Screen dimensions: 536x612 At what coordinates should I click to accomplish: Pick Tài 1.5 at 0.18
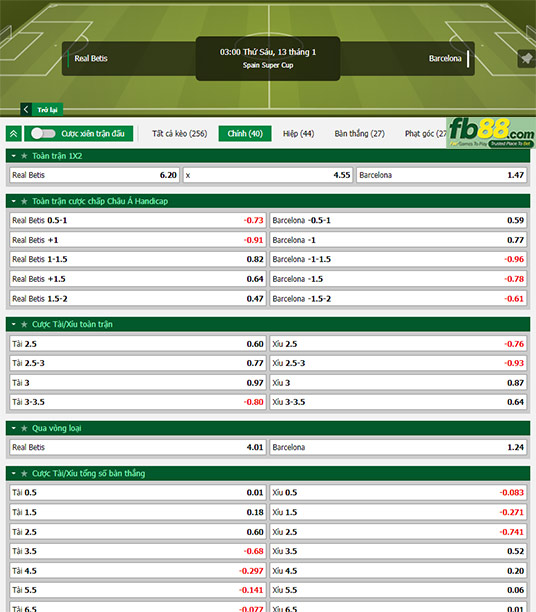(138, 512)
